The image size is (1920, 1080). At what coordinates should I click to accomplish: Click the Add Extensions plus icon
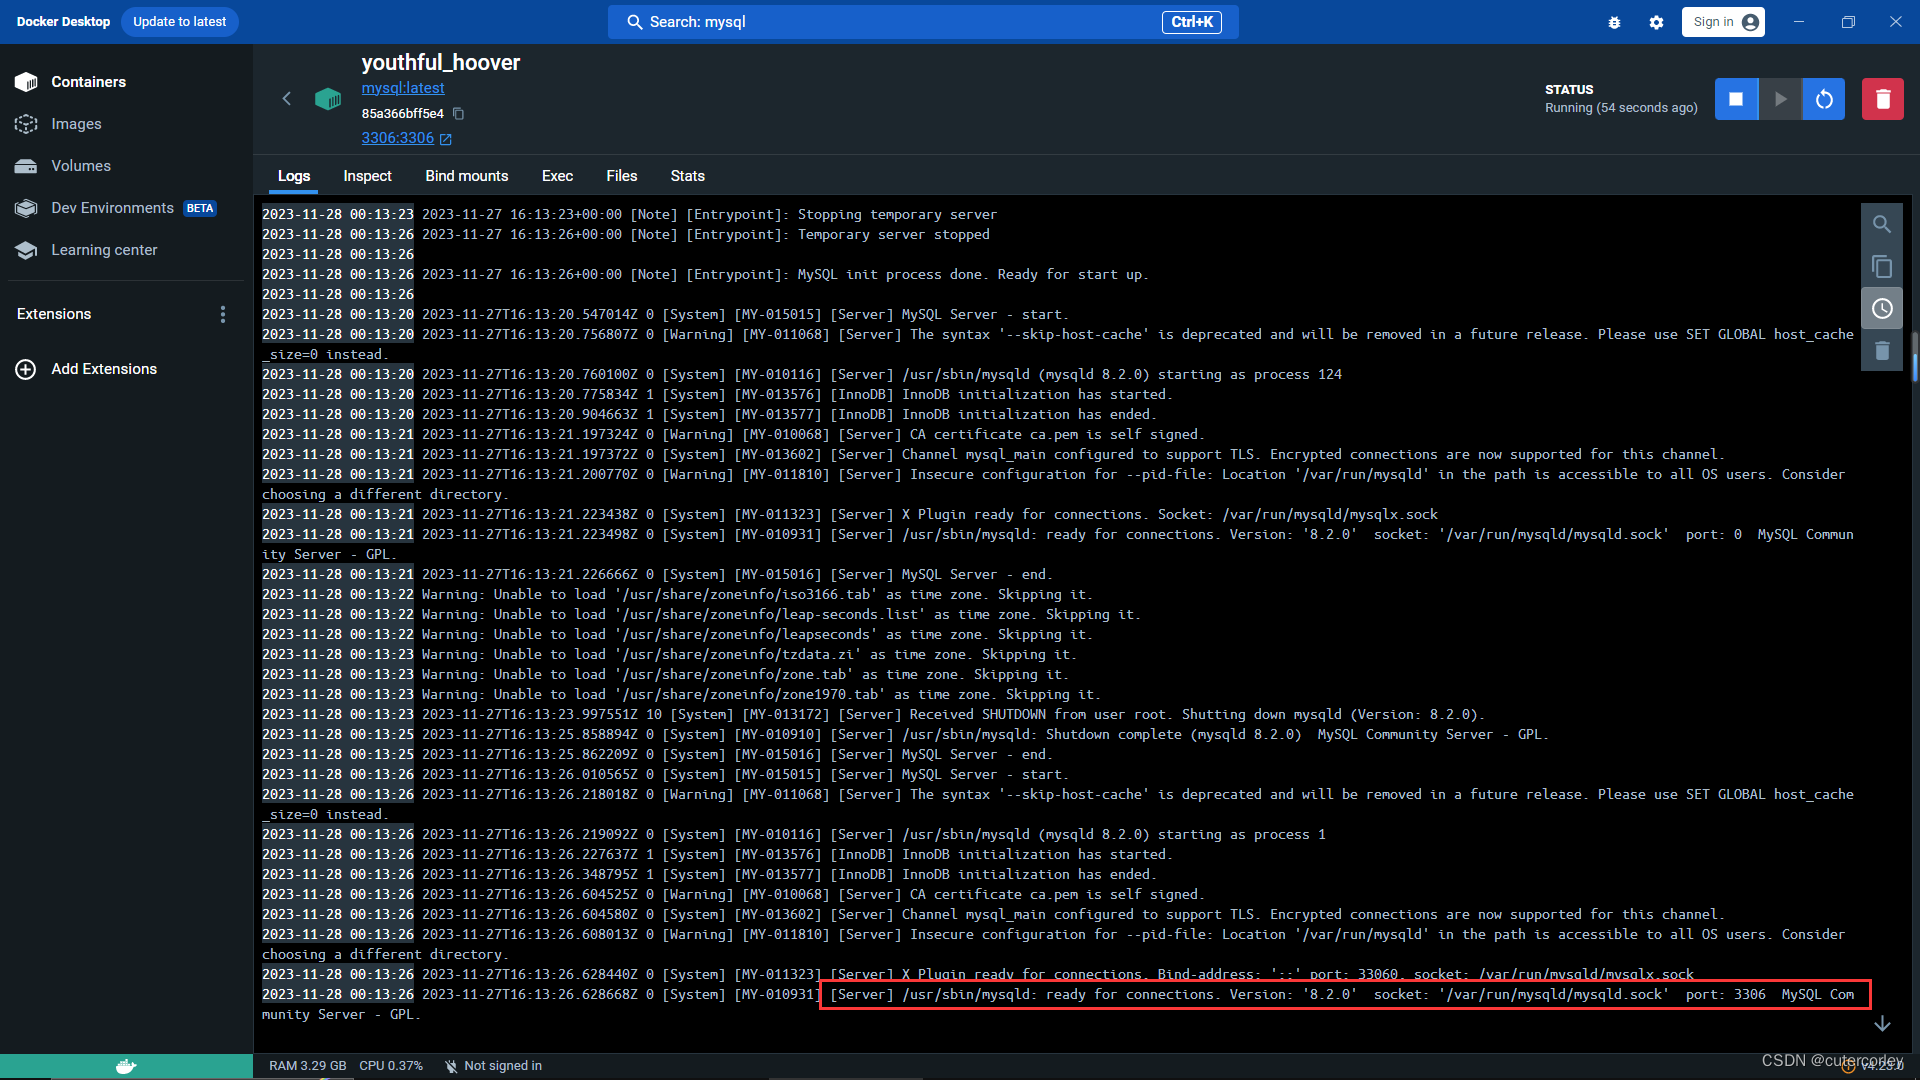[26, 369]
